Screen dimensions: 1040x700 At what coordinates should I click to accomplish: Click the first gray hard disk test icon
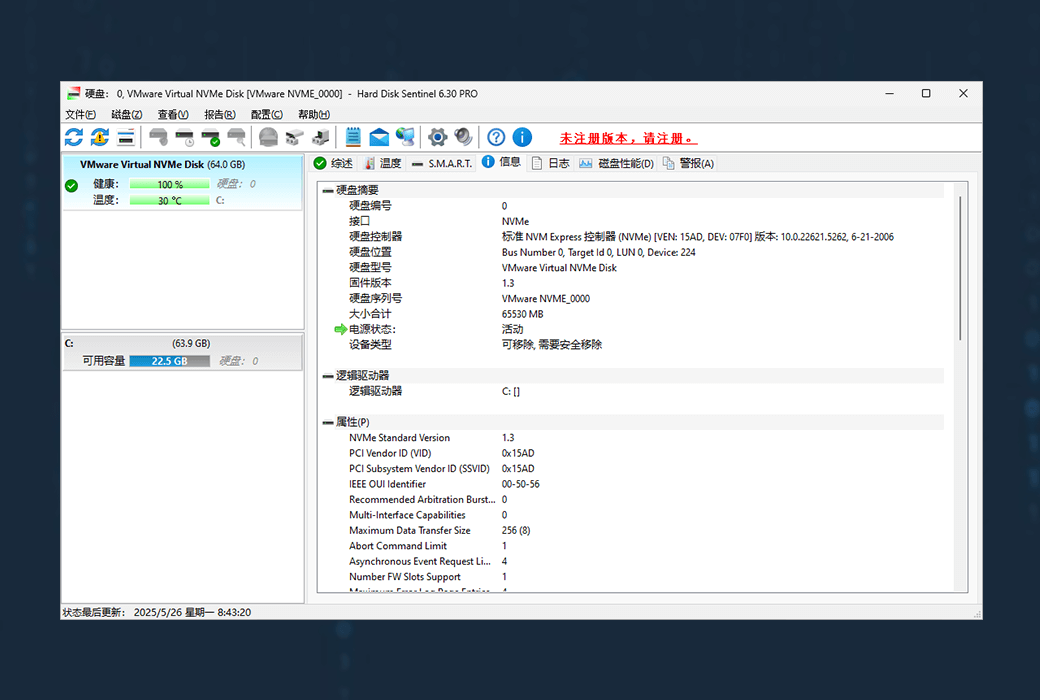tap(159, 137)
